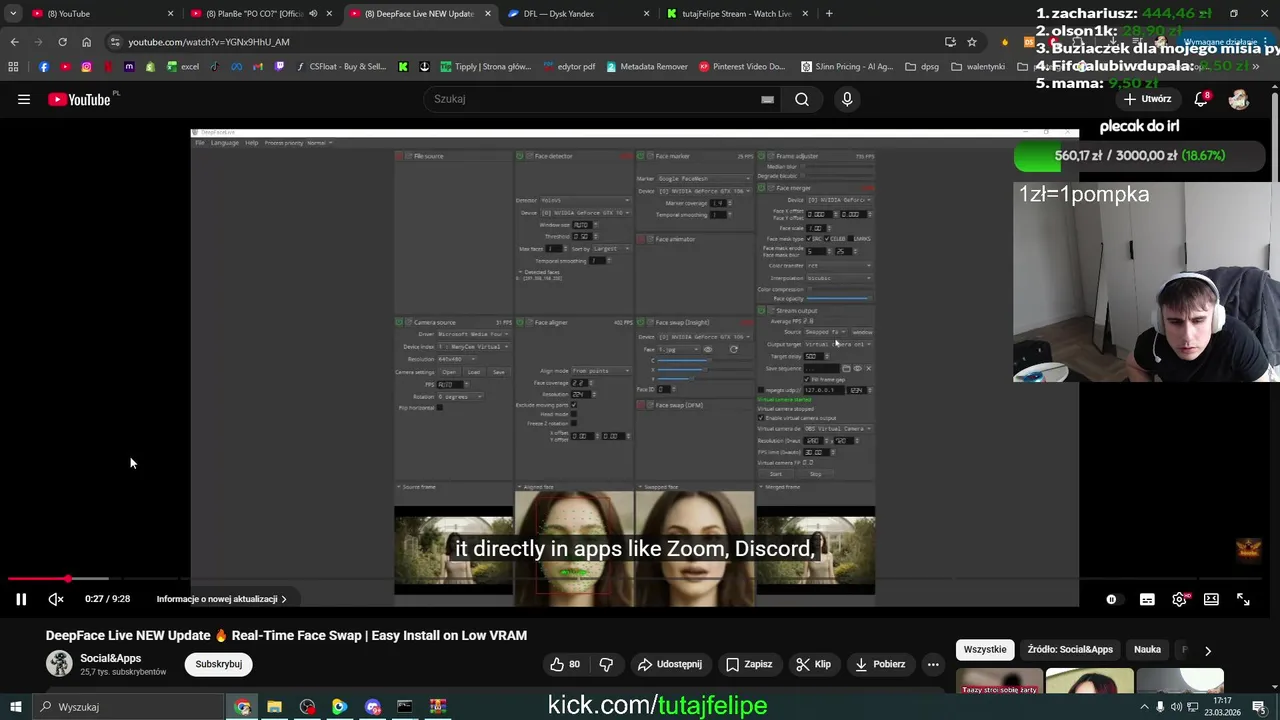1280x720 pixels.
Task: Pause the video
Action: click(21, 599)
